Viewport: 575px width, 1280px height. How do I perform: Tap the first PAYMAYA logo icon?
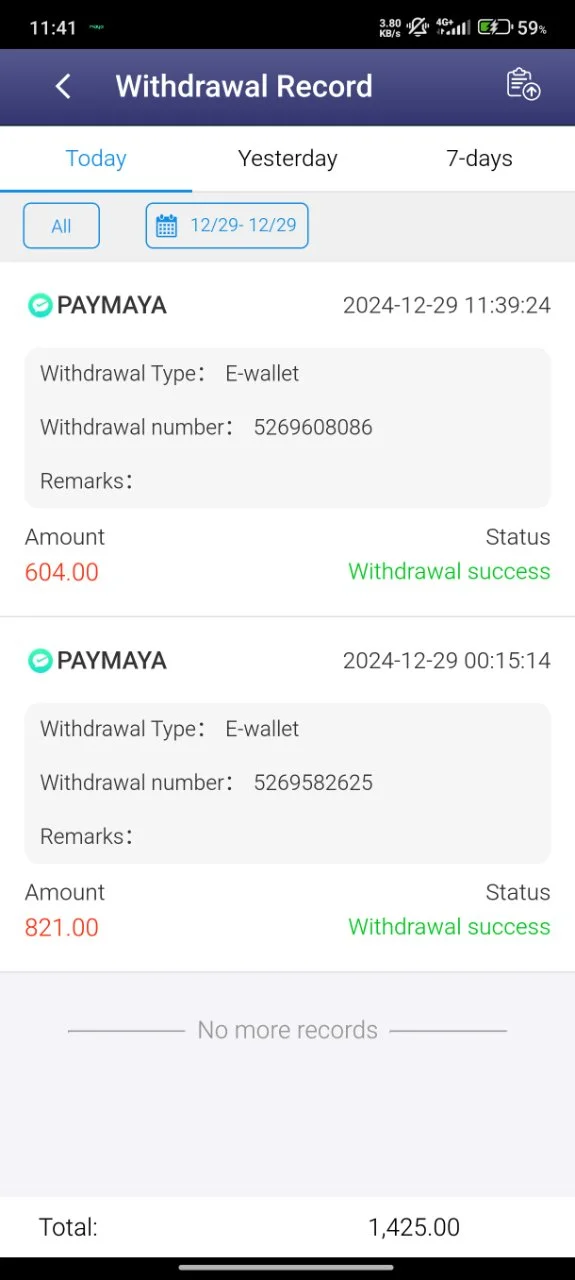(39, 305)
